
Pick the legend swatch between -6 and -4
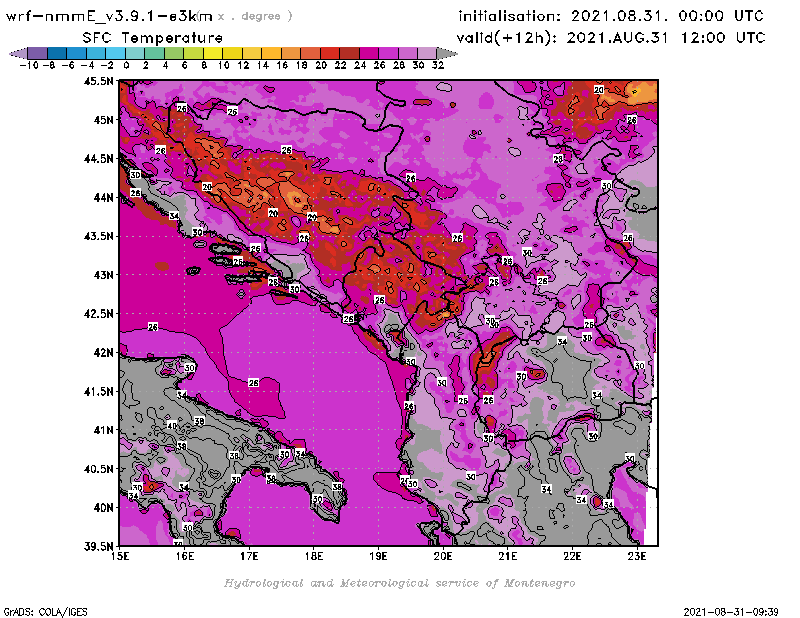click(x=77, y=53)
